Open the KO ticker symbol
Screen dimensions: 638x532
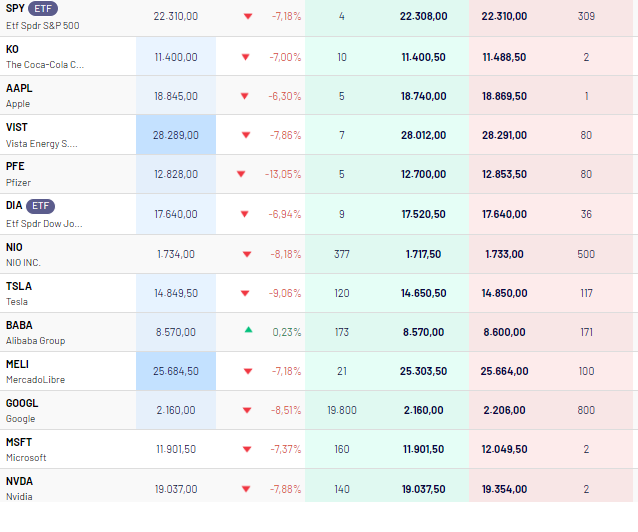click(12, 49)
